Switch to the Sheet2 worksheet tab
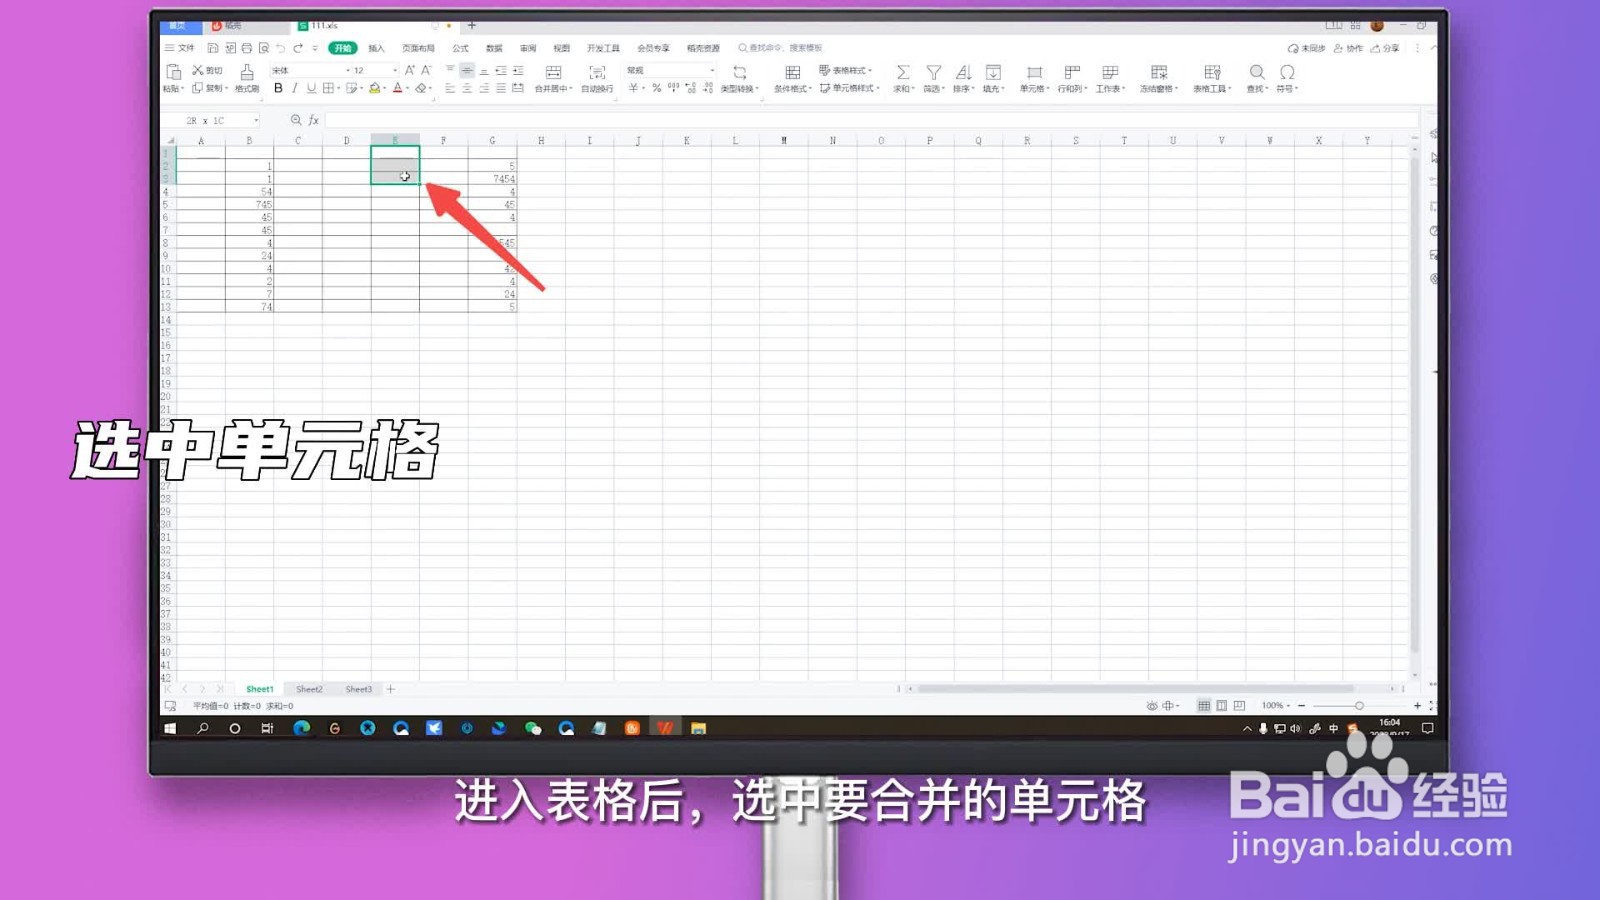The height and width of the screenshot is (900, 1600). point(309,689)
